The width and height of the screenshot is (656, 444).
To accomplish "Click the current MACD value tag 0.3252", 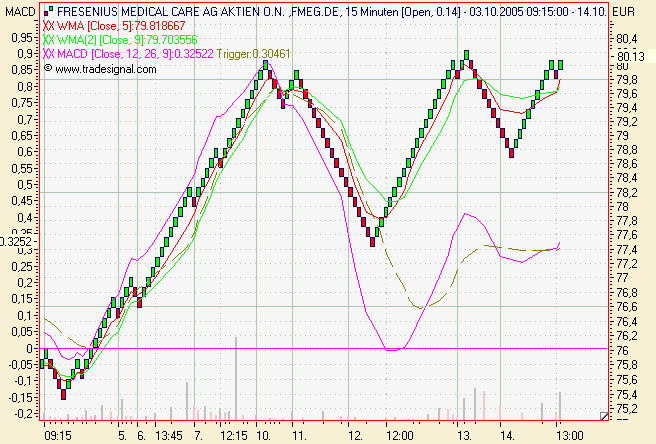I will 16,241.
